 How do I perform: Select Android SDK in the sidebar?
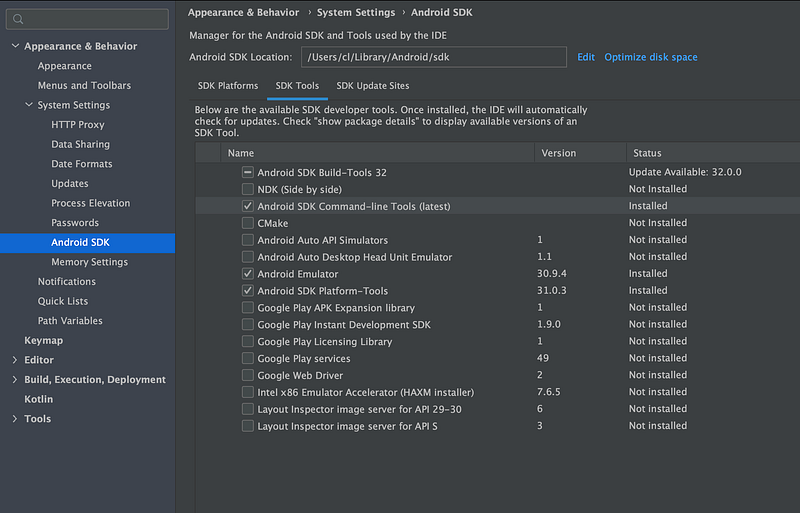[x=87, y=242]
